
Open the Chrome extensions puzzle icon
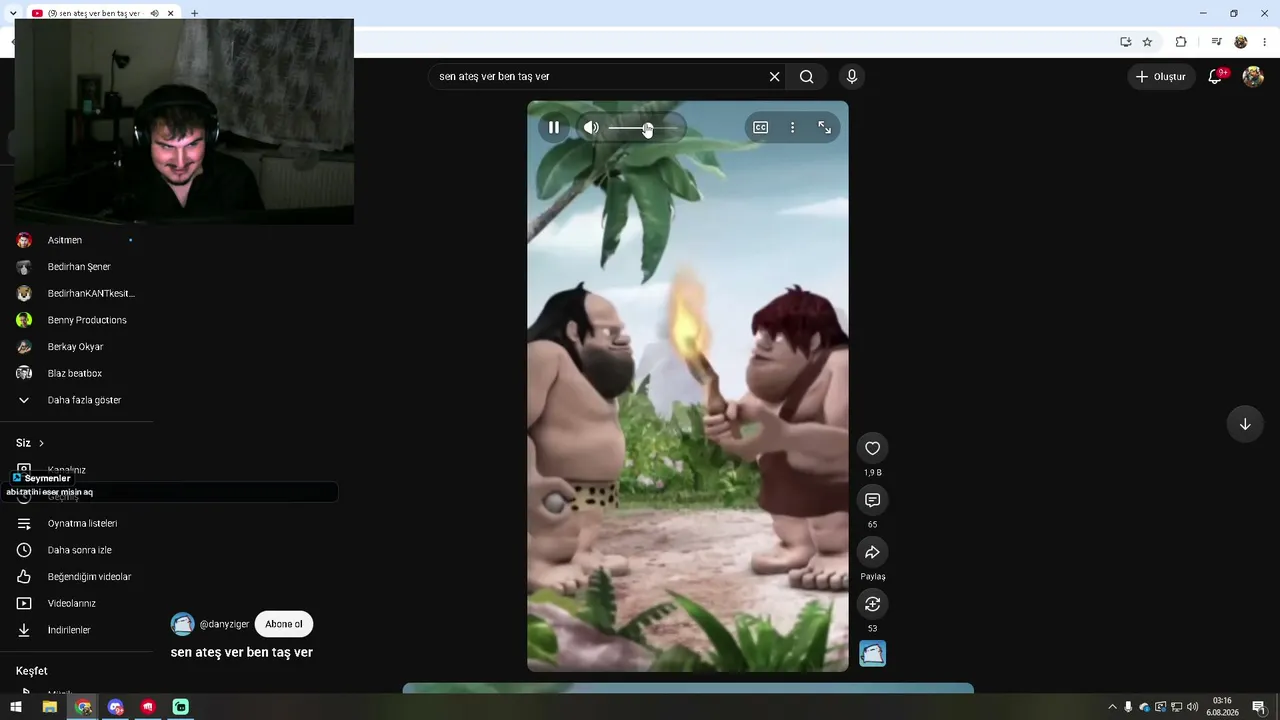(x=1181, y=42)
